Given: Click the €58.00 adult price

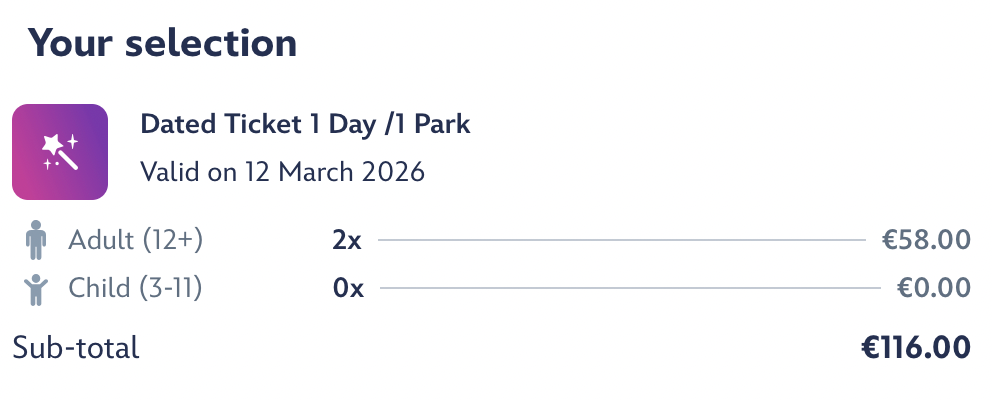Looking at the screenshot, I should coord(925,240).
